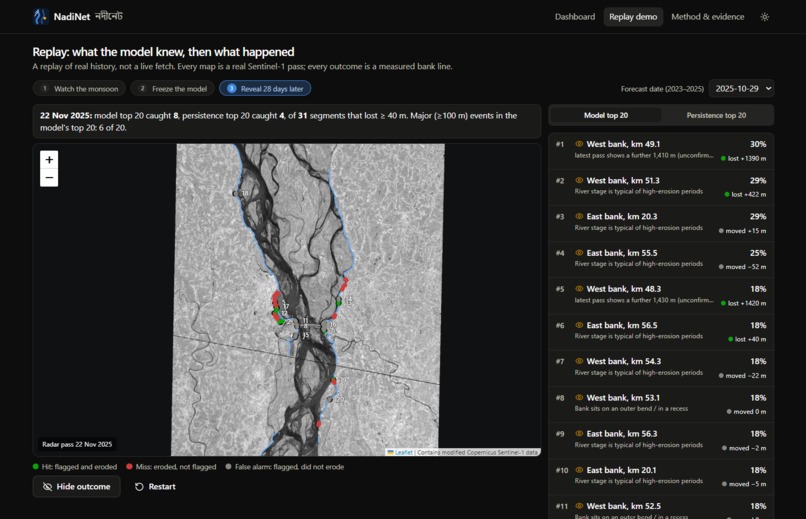Toggle the light/dark theme sun icon
The height and width of the screenshot is (519, 806).
(x=764, y=17)
